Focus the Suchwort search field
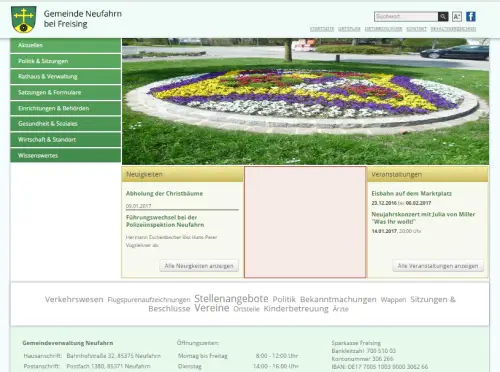Image resolution: width=500 pixels, height=372 pixels. (406, 16)
